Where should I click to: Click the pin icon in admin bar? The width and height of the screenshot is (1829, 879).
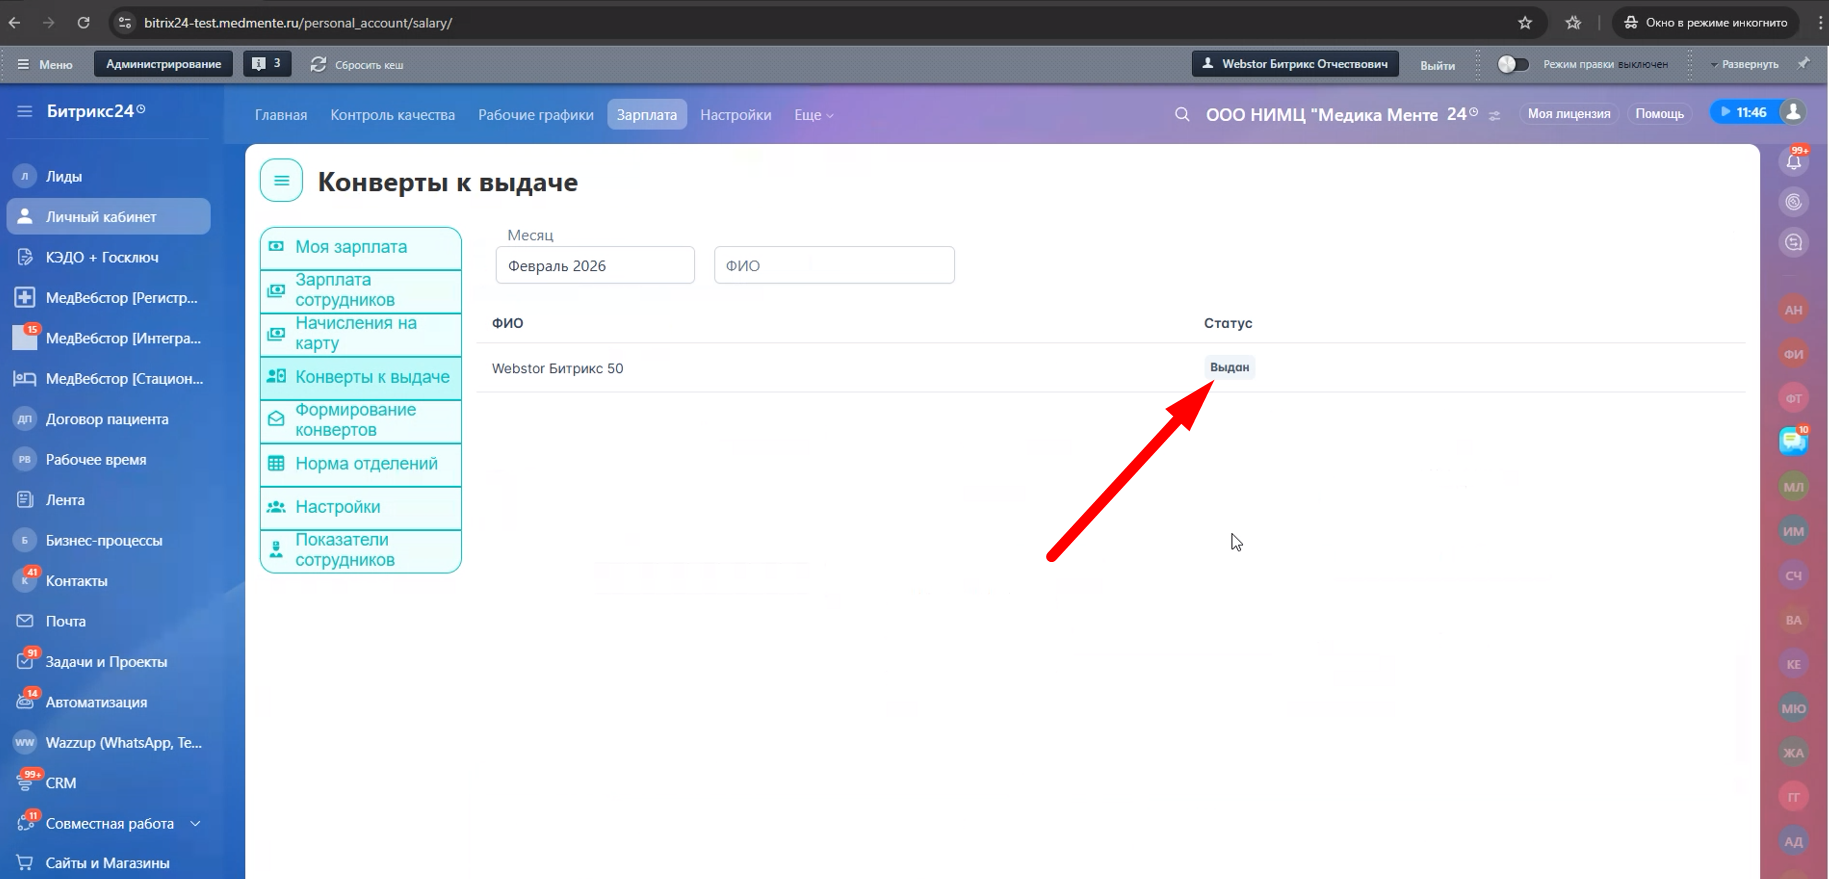[1803, 64]
